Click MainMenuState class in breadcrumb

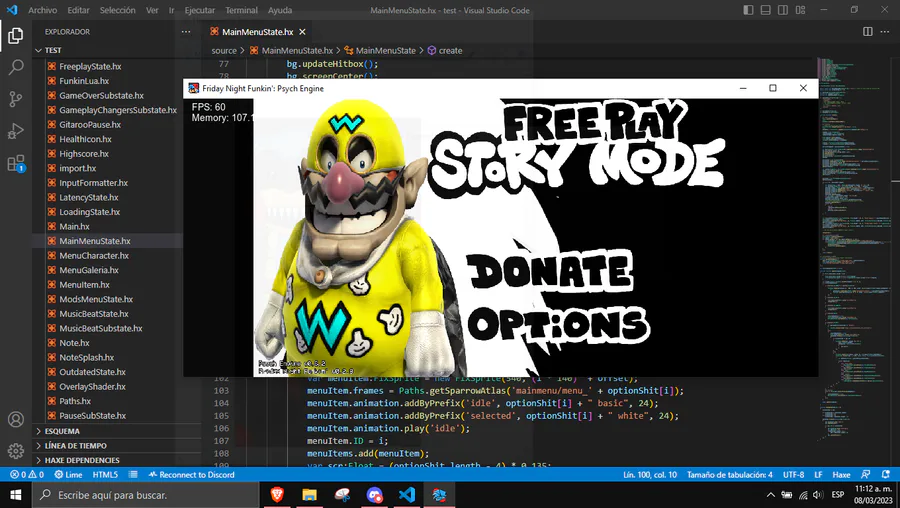(380, 51)
